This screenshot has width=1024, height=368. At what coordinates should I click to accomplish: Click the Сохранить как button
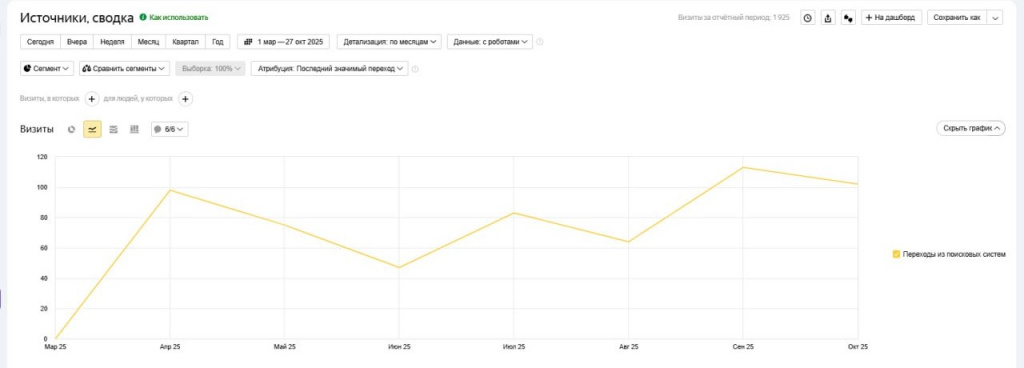(x=957, y=18)
